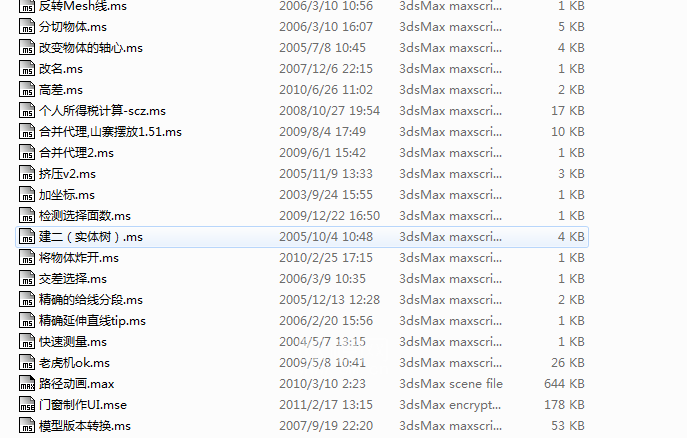The height and width of the screenshot is (438, 687).
Task: Click the max scene icon for 路径动画.max
Action: coord(27,384)
